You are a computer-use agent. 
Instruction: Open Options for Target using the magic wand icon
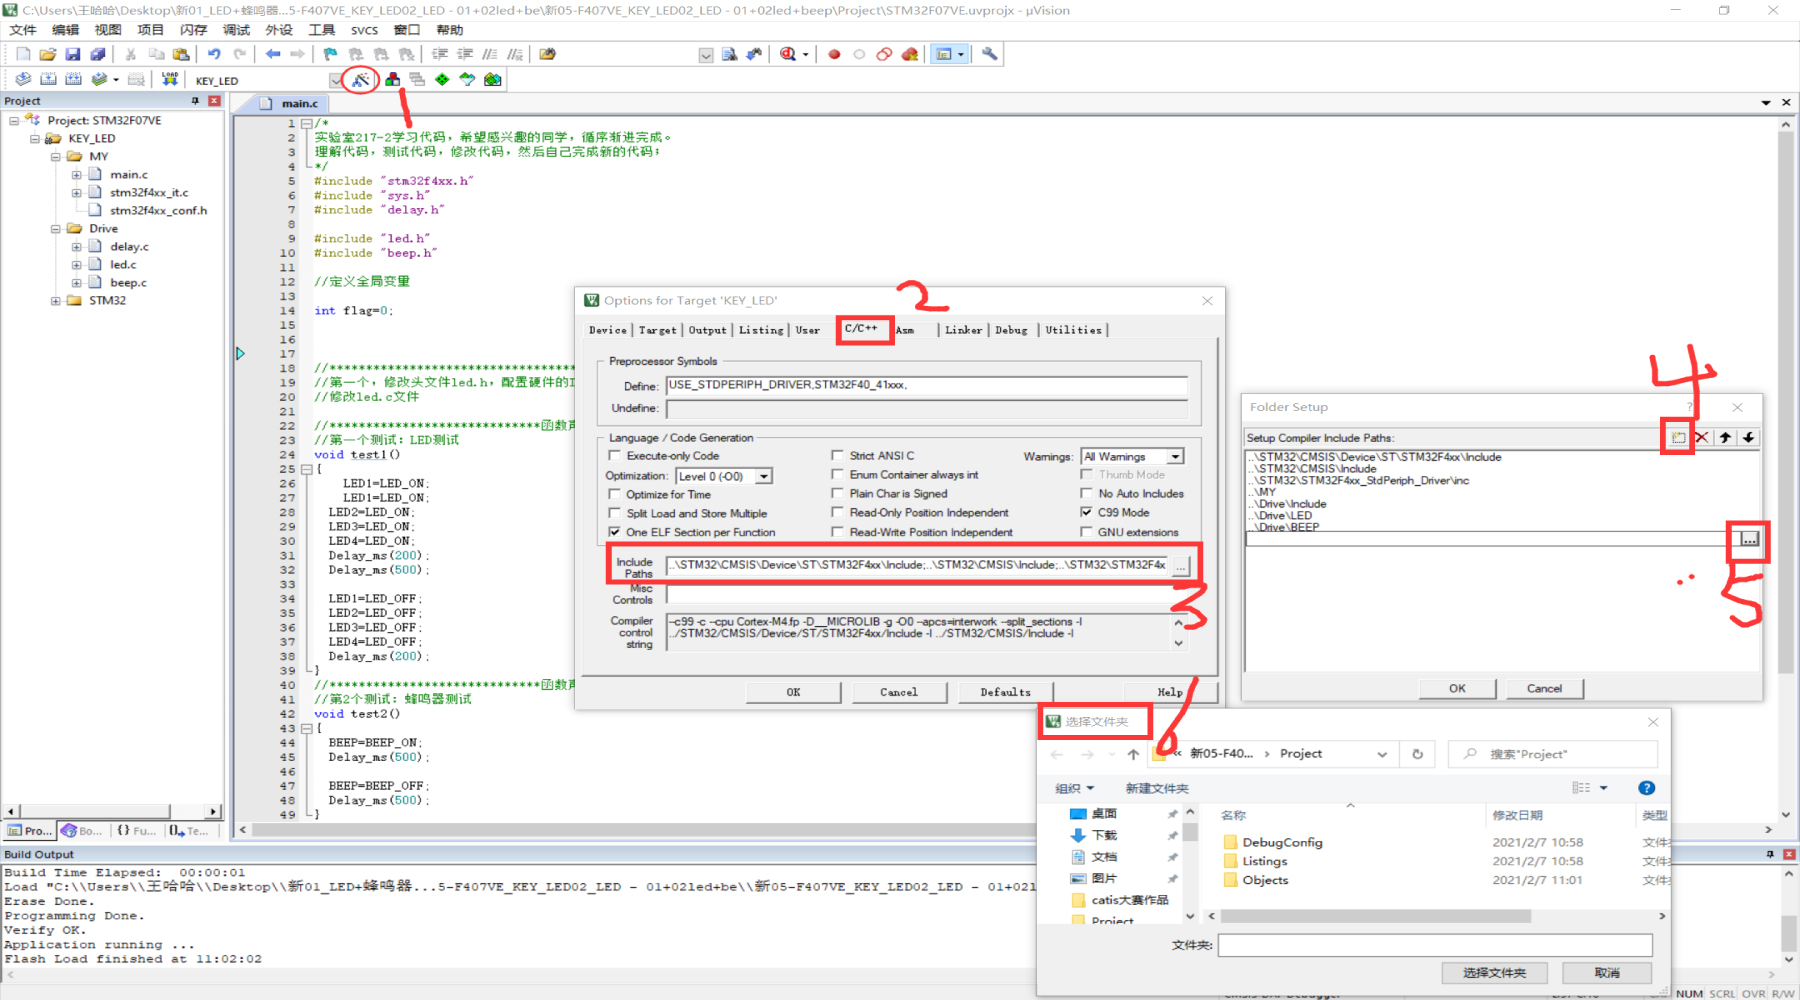click(360, 80)
